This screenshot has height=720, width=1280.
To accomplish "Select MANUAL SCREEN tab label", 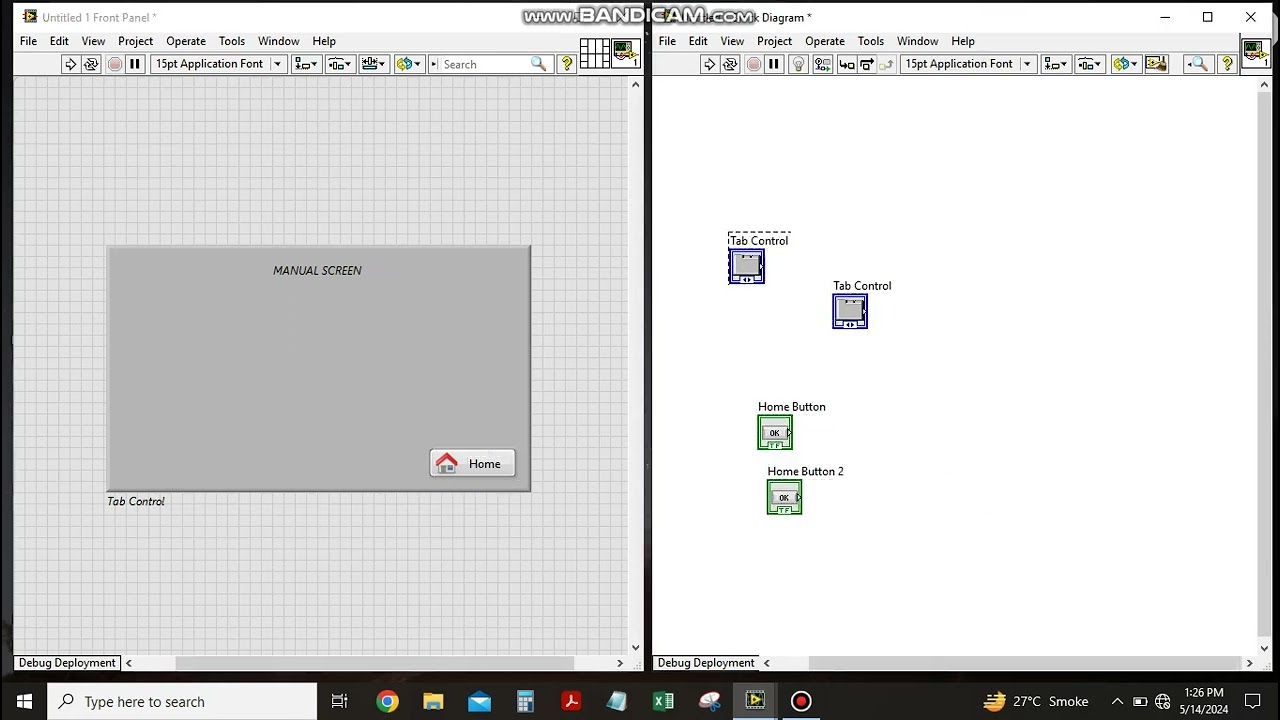I will (x=317, y=270).
